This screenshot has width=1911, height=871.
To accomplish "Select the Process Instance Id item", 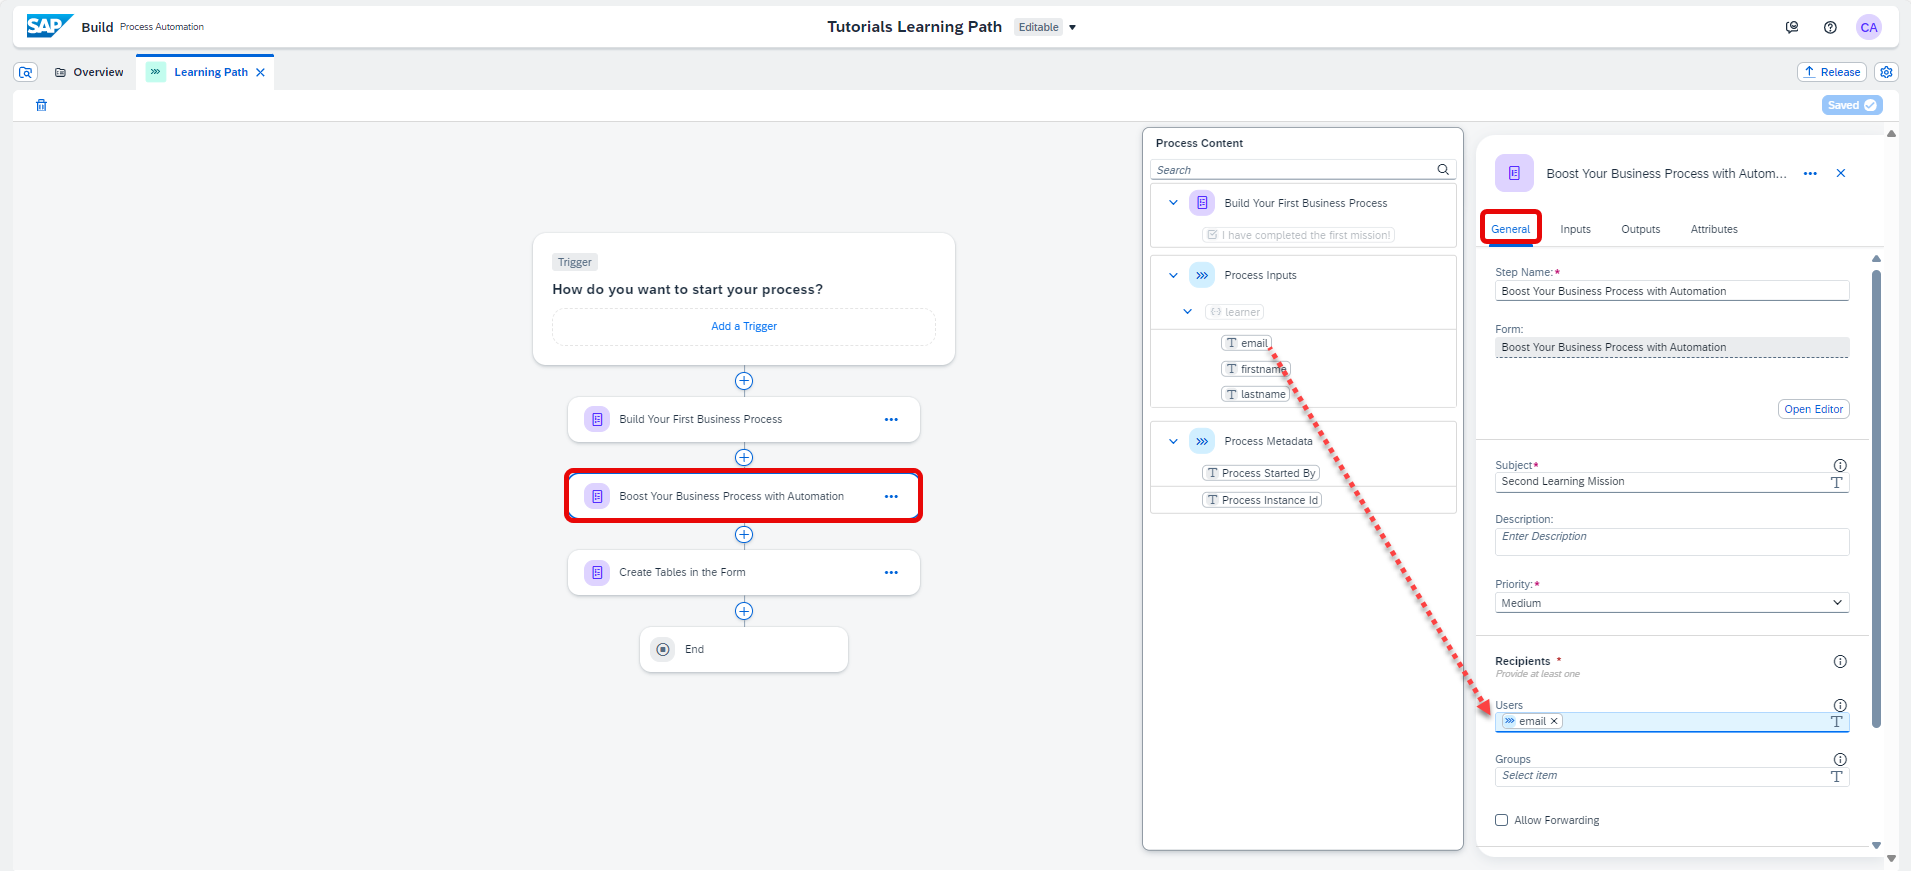I will (1262, 500).
